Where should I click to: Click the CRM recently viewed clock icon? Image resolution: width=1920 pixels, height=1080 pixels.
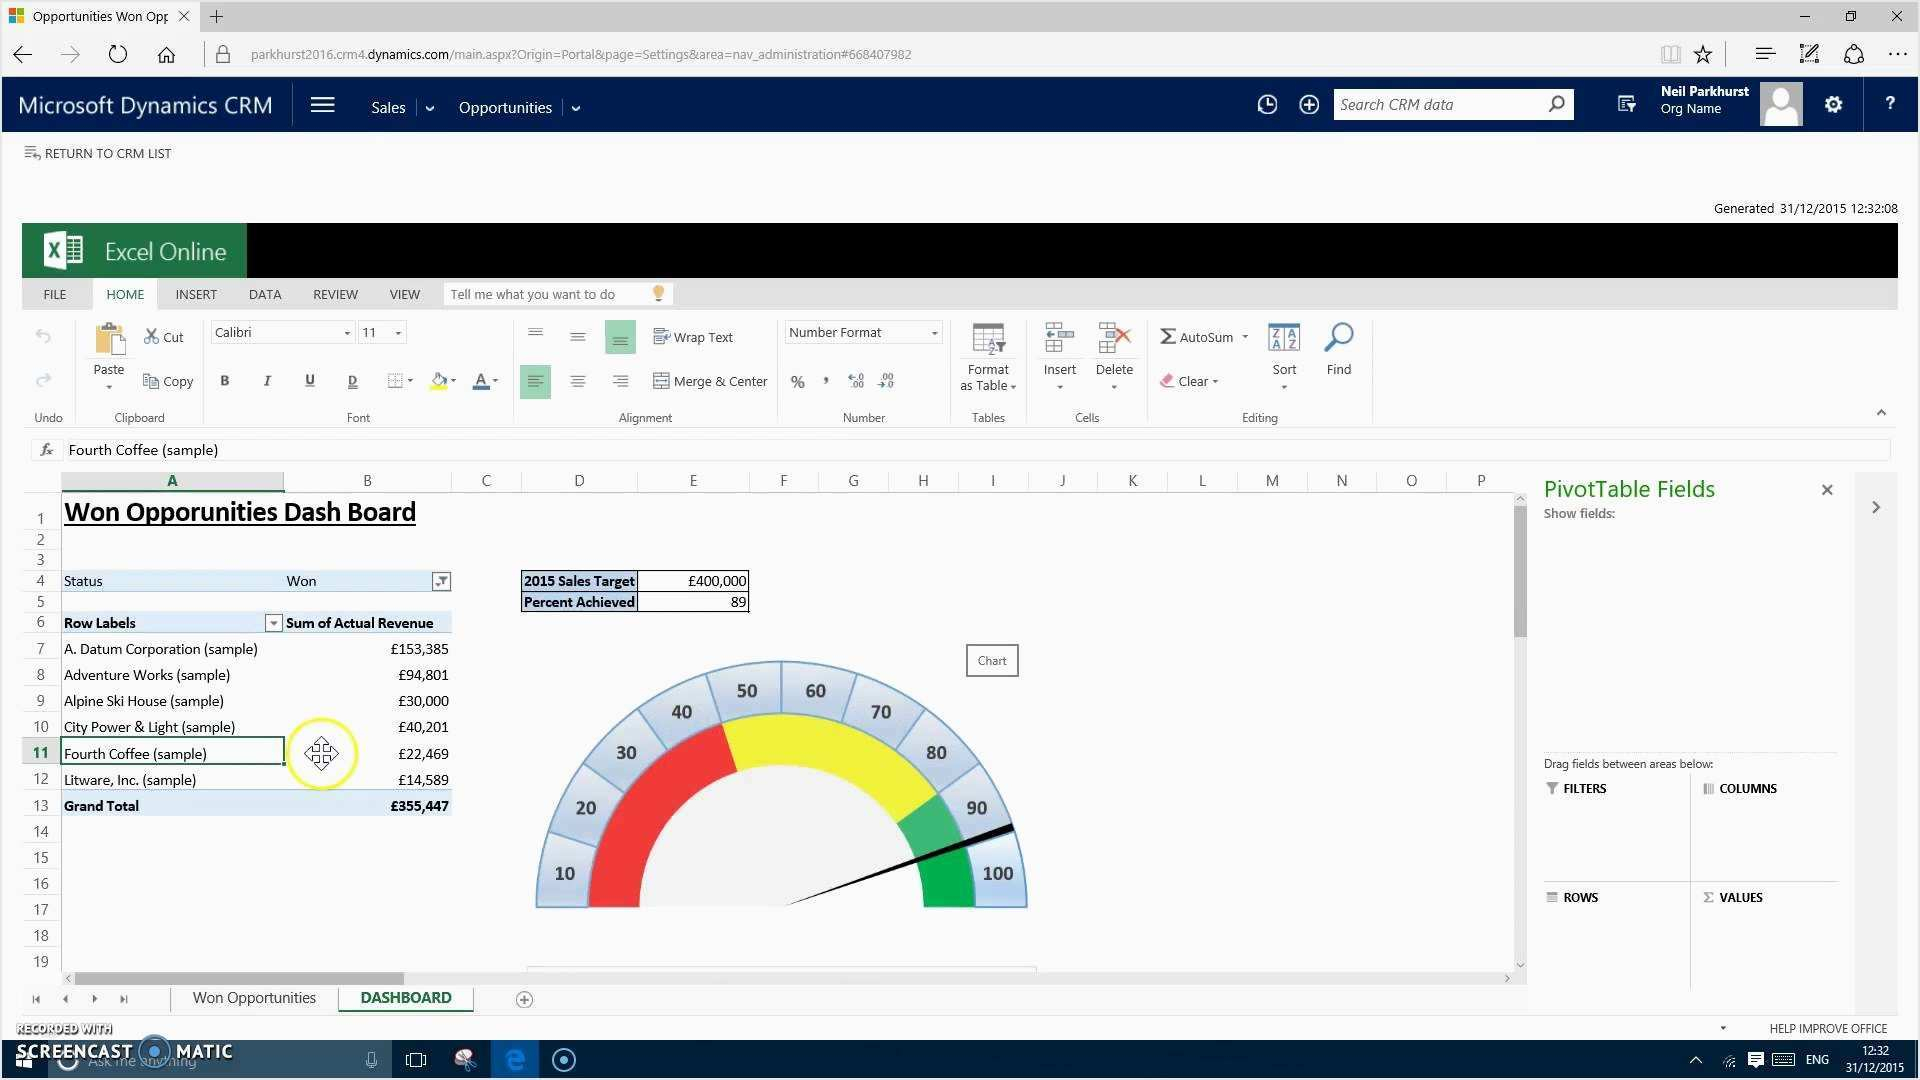tap(1267, 105)
